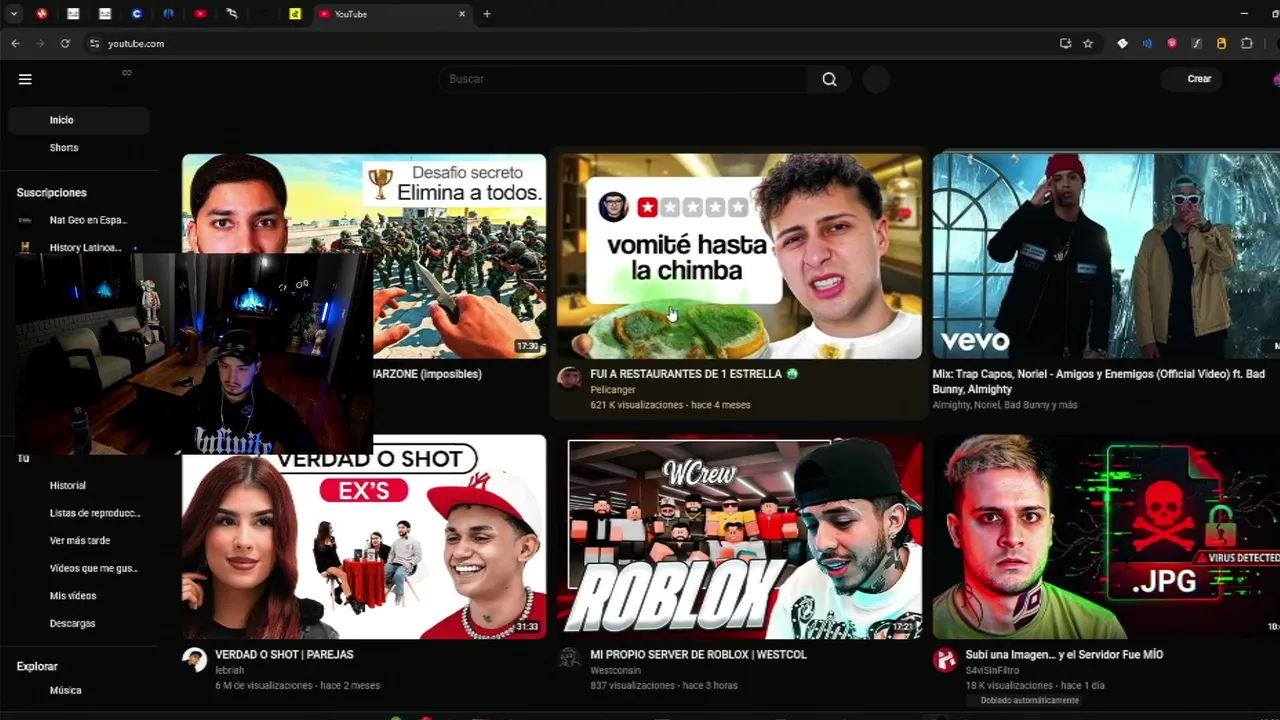Play the WCrew ROBLOX thumbnail
The height and width of the screenshot is (720, 1280).
(740, 537)
